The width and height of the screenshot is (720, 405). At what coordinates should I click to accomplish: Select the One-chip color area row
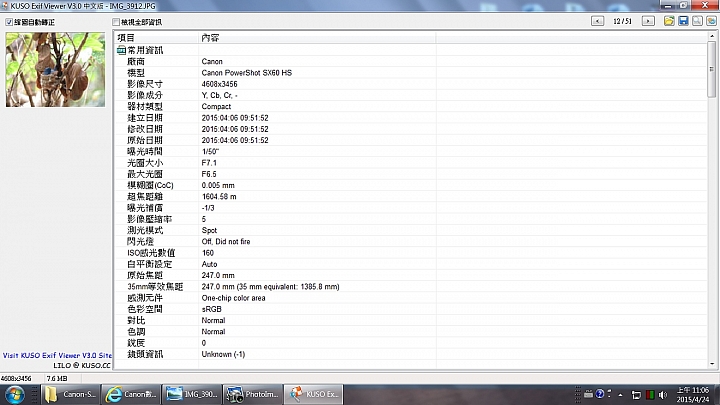click(411, 298)
